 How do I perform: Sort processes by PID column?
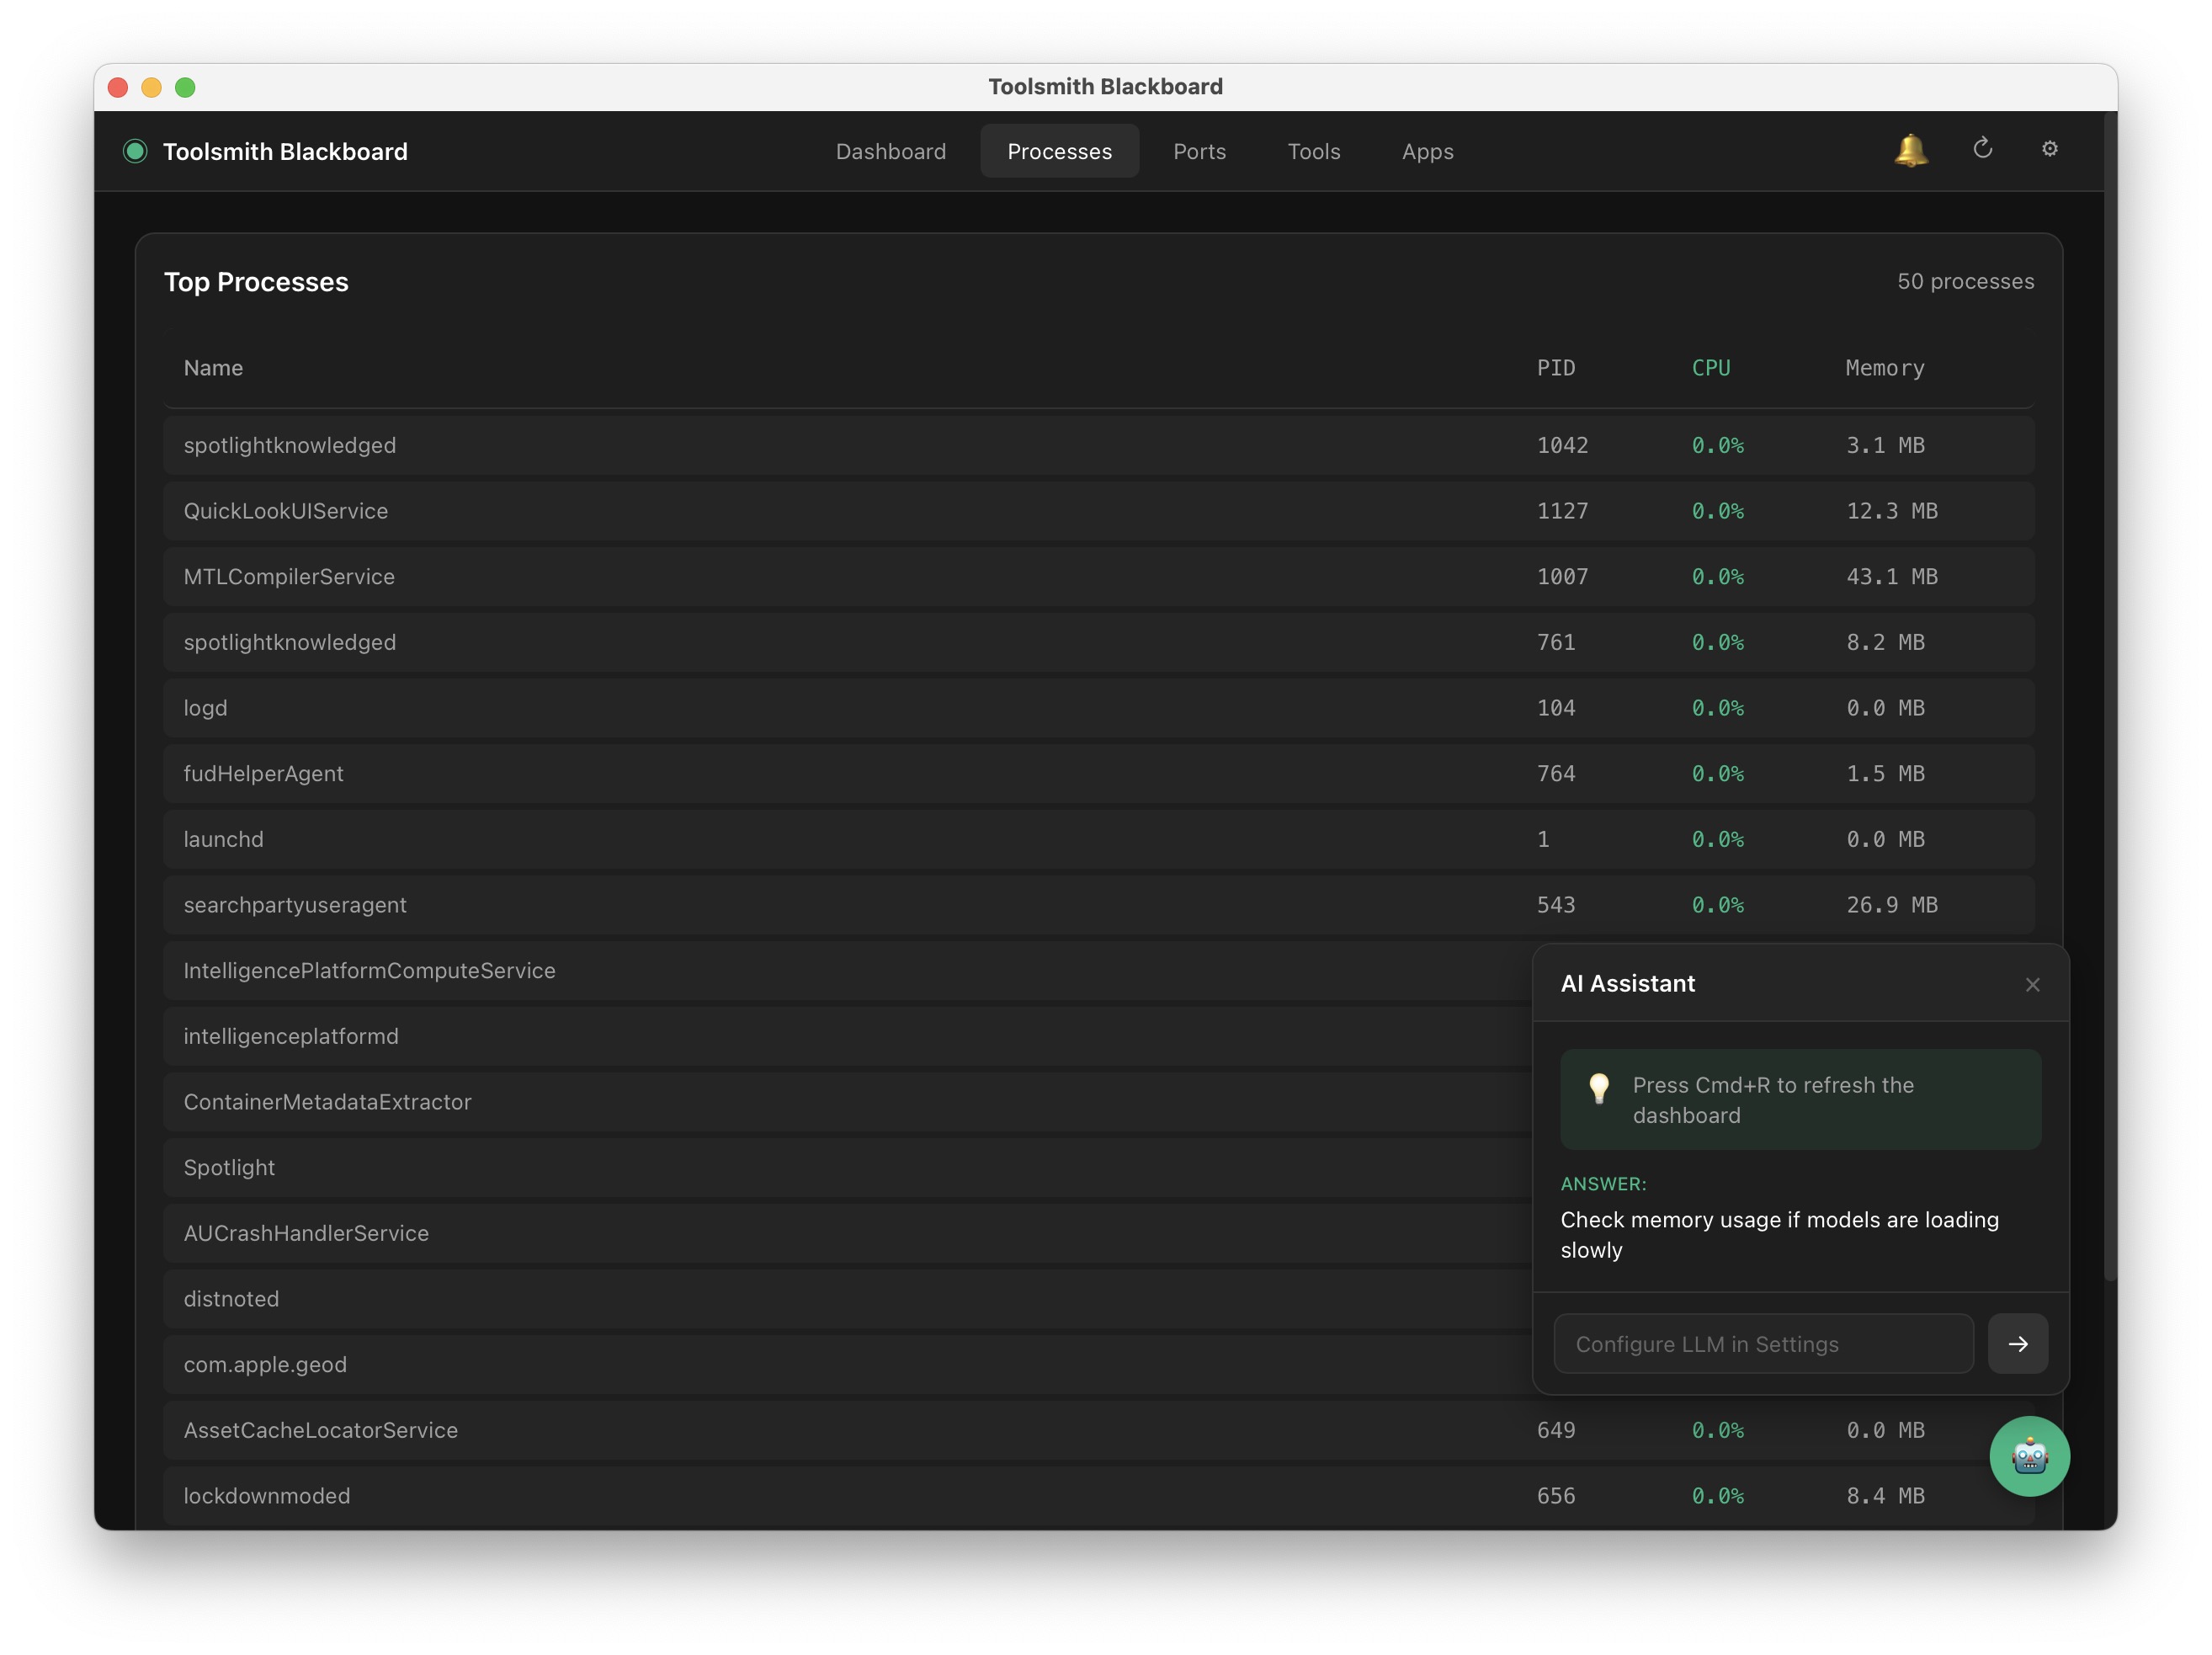tap(1555, 368)
